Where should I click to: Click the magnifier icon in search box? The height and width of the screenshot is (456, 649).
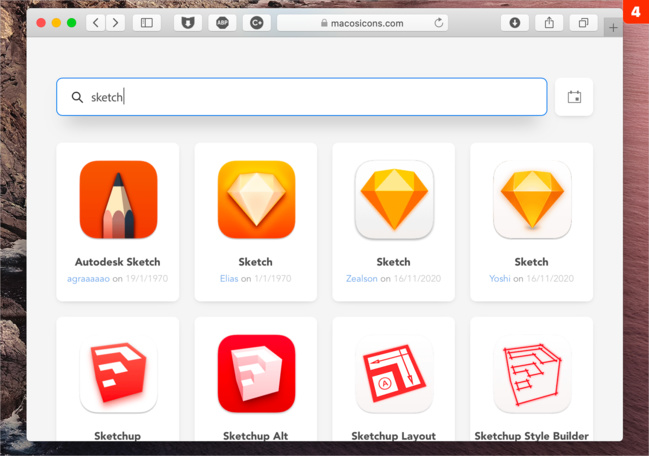(x=77, y=97)
